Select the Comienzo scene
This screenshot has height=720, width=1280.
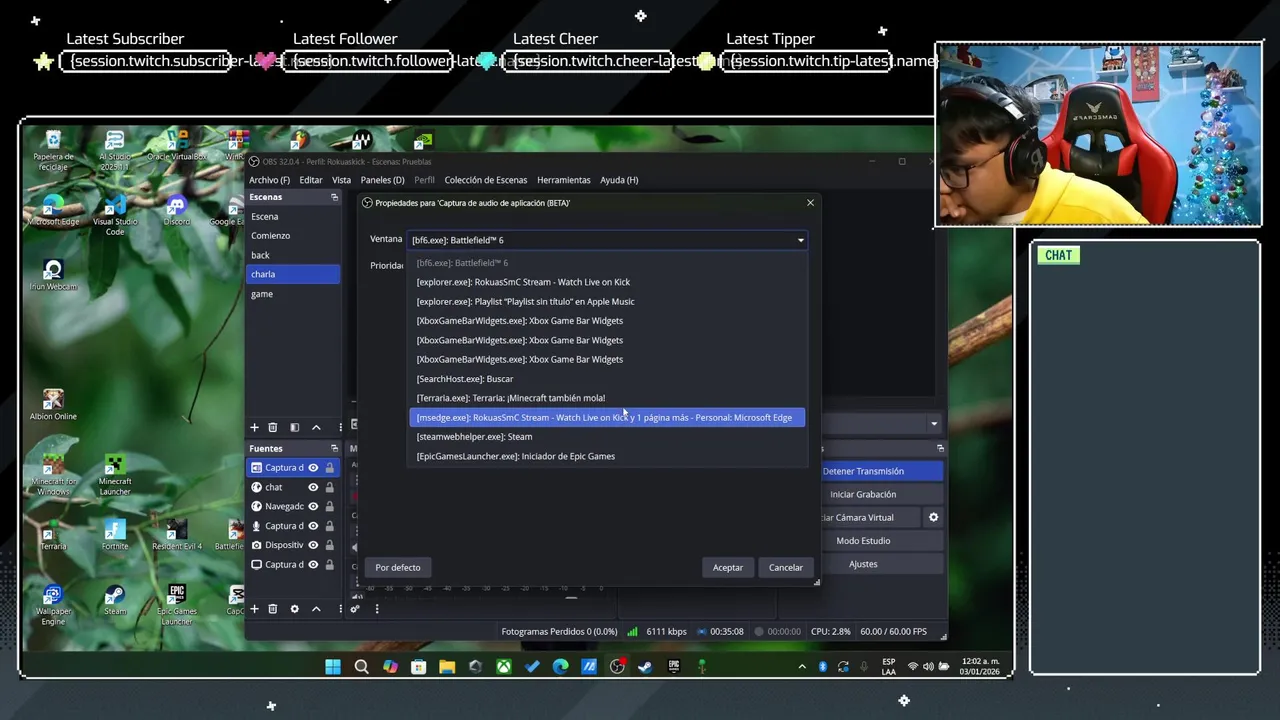tap(293, 236)
